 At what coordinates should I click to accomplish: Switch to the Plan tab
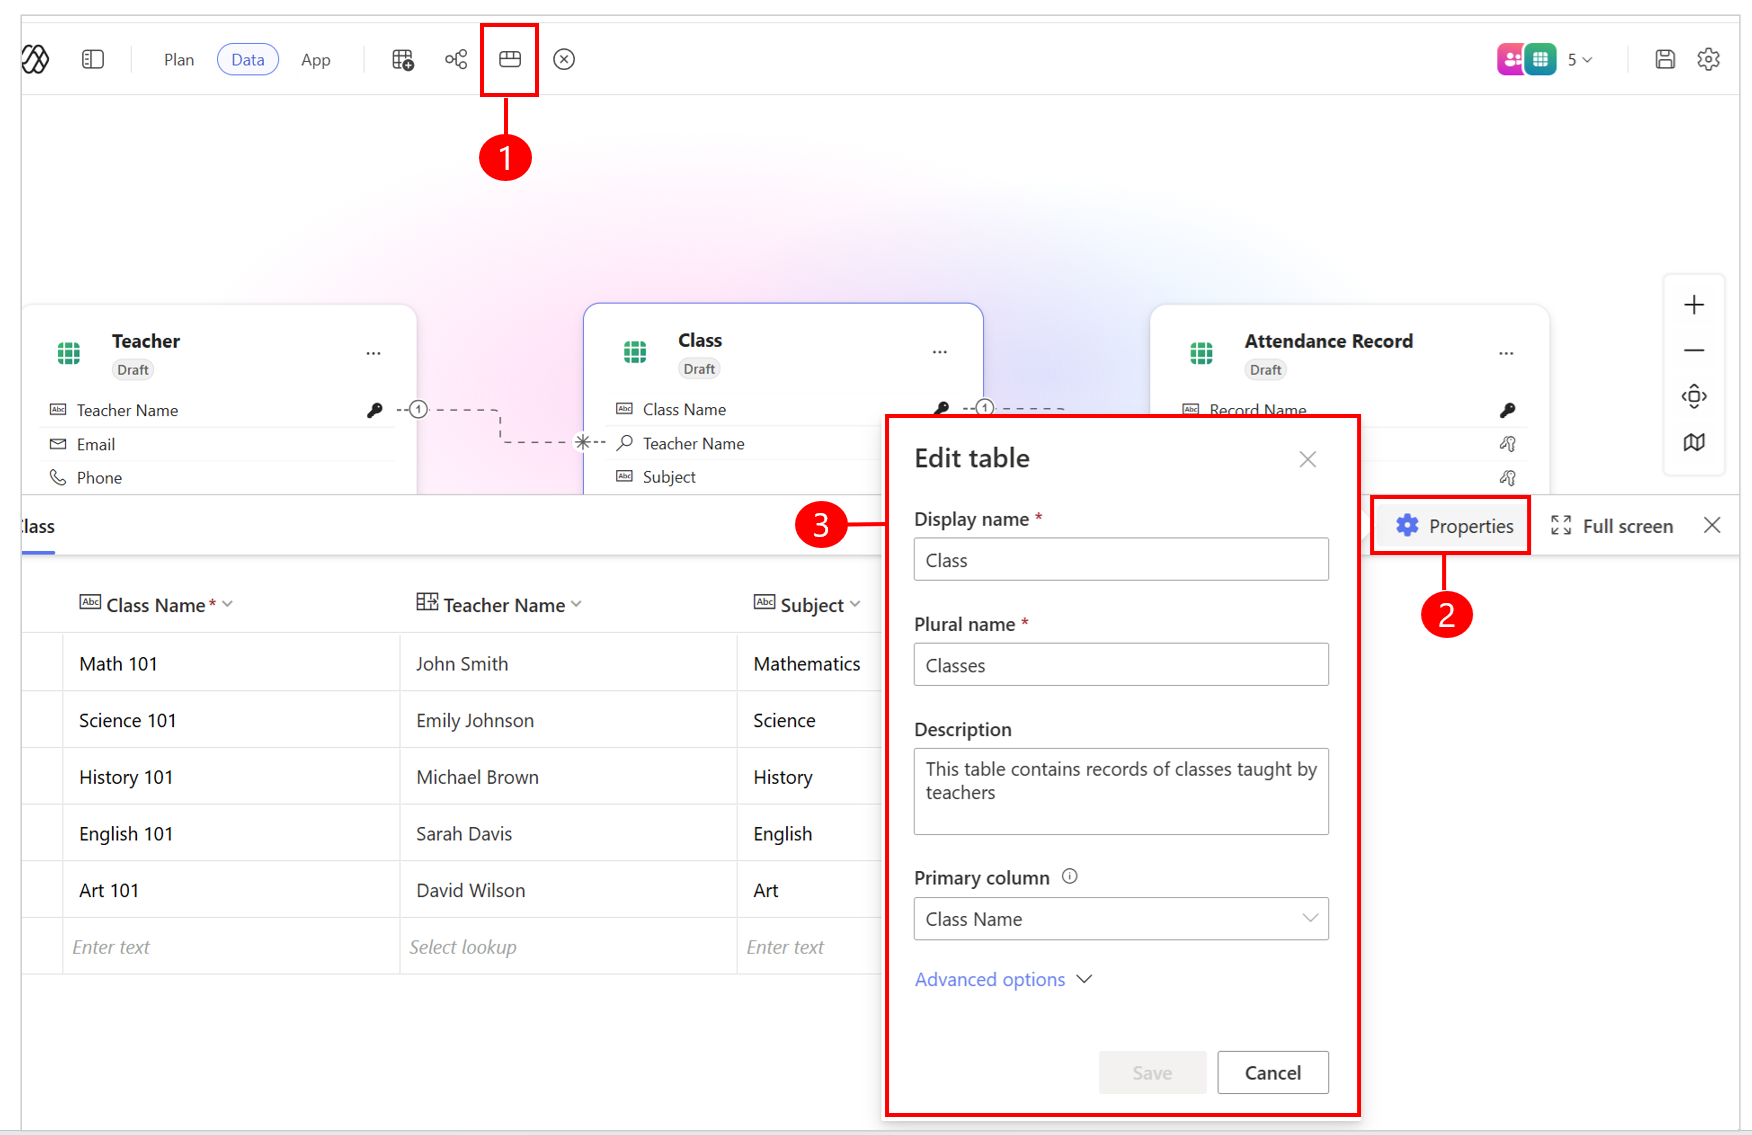click(x=179, y=59)
